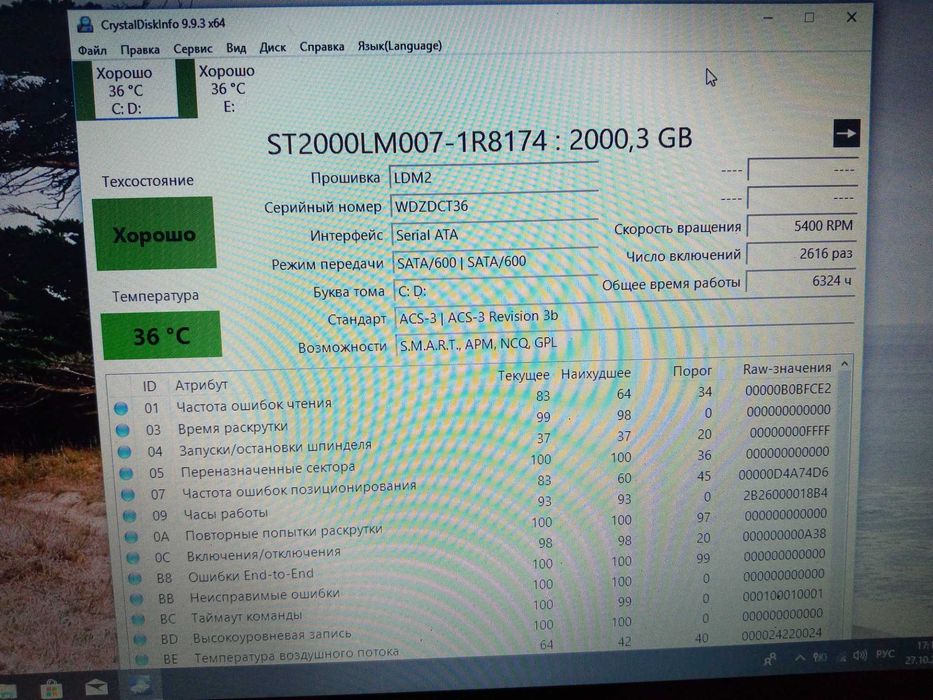Image resolution: width=933 pixels, height=700 pixels.
Task: Click the Интерфейс field Serial ATA
Action: coord(494,235)
